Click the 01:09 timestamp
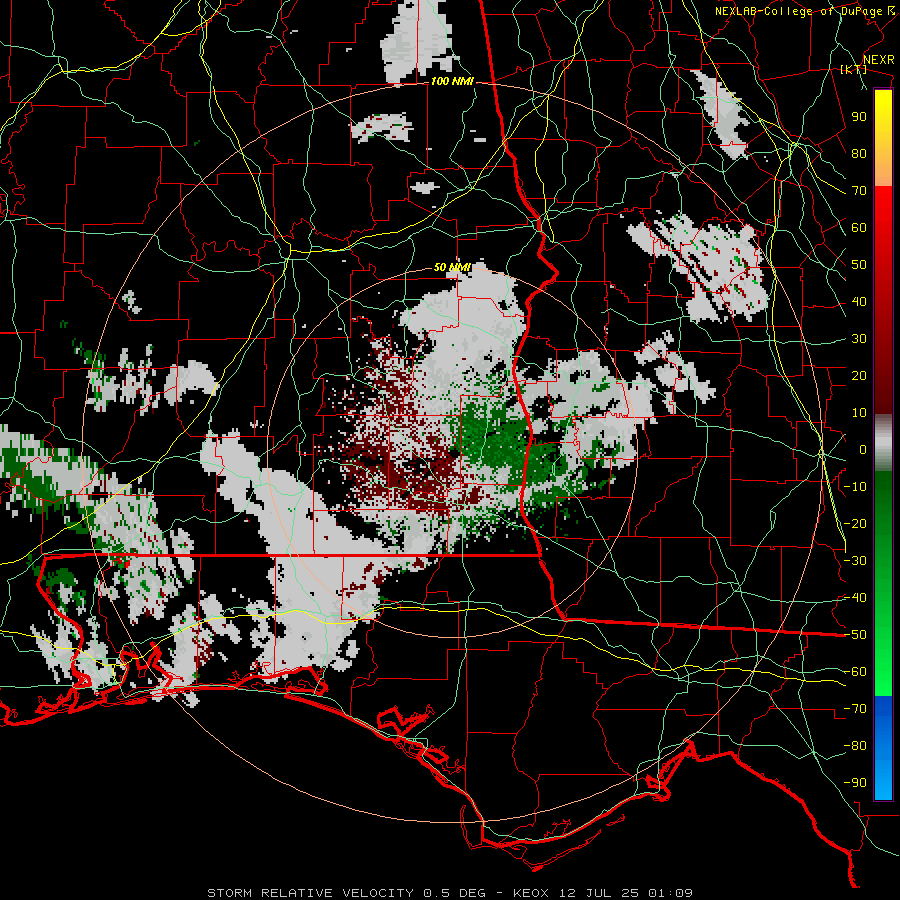900x900 pixels. 670,893
